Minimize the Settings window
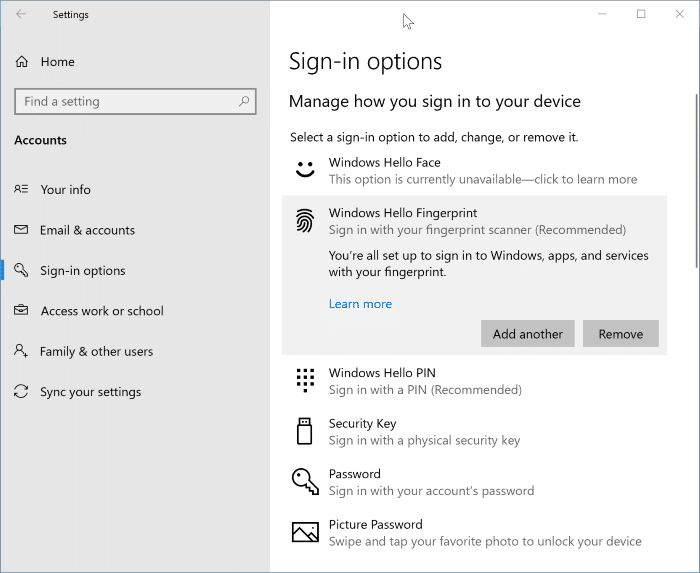Screen dimensions: 700x573 coord(602,14)
